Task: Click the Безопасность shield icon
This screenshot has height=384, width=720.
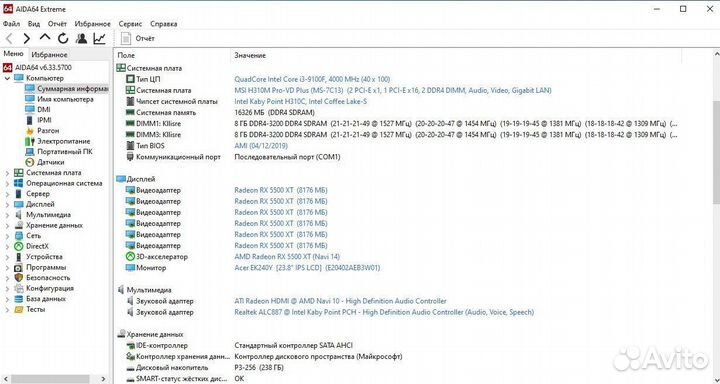Action: click(19, 278)
